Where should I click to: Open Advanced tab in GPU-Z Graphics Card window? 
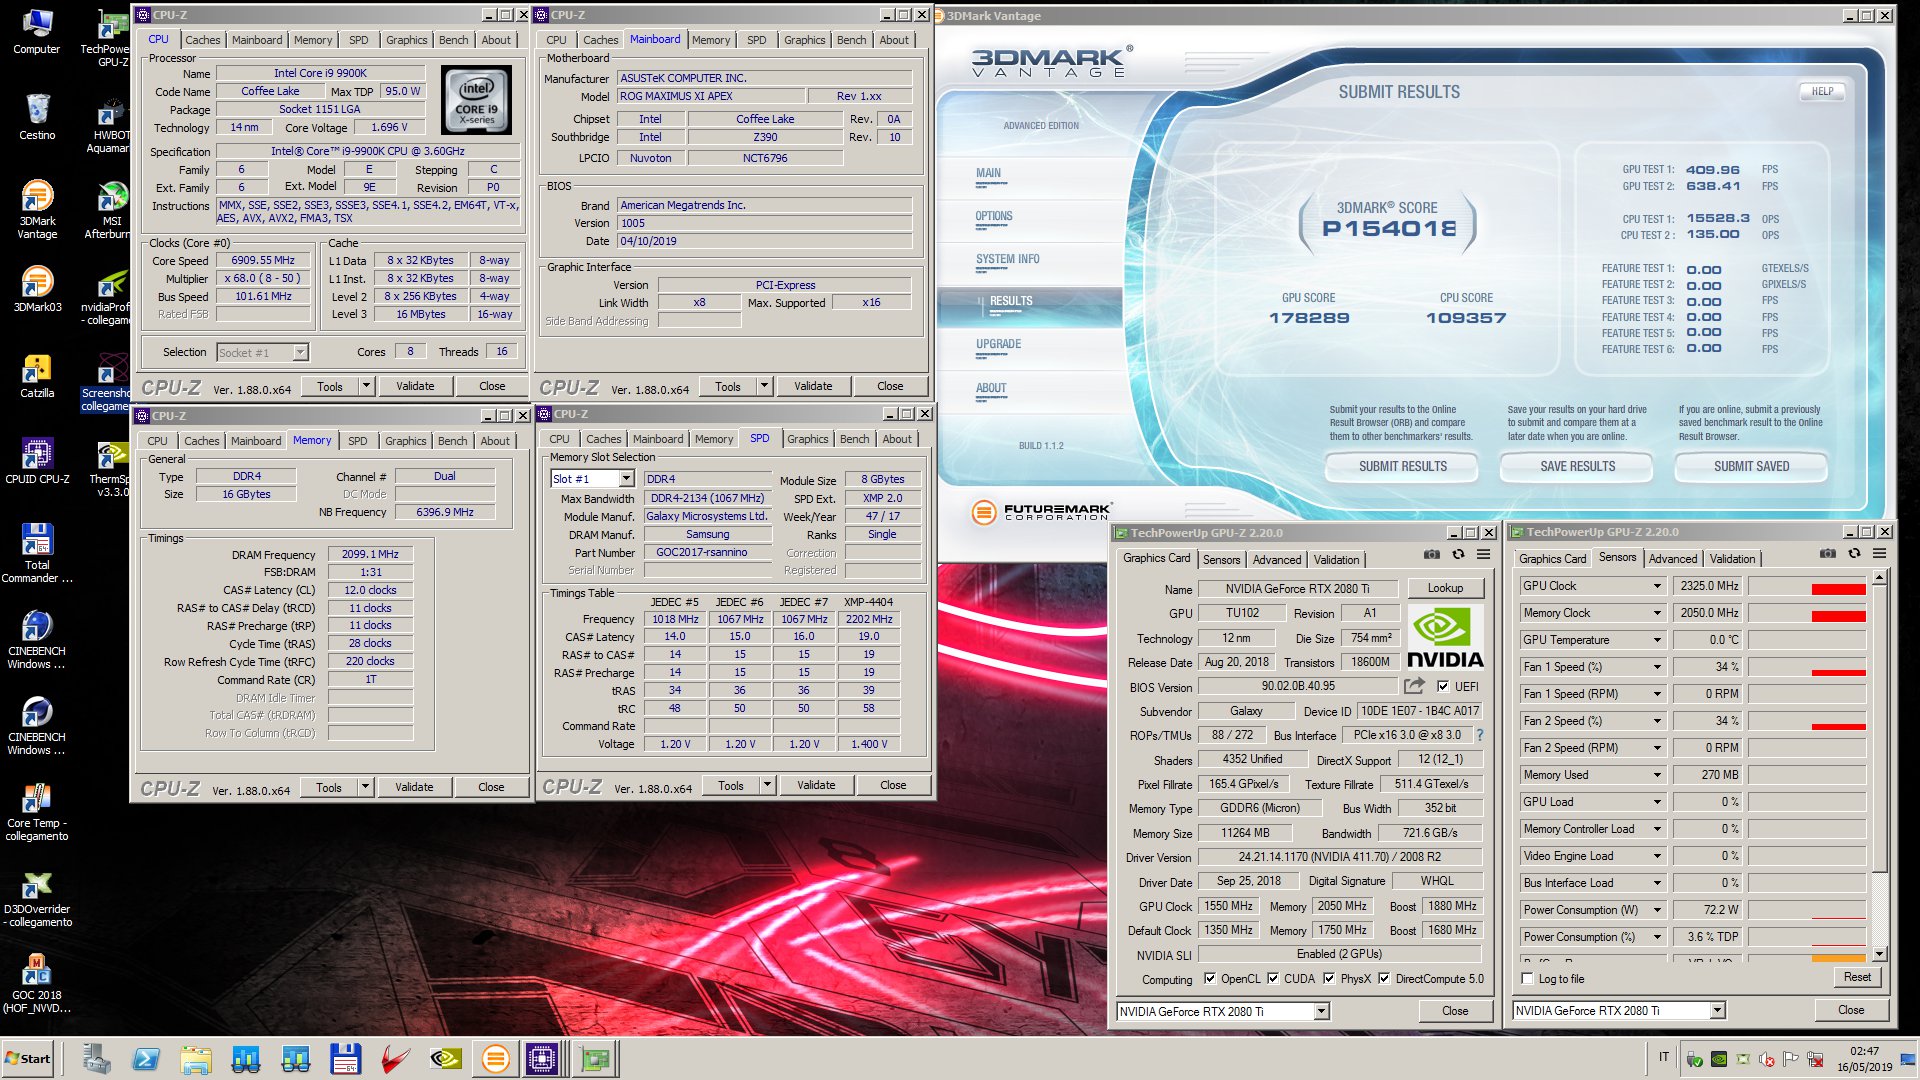(x=1277, y=560)
